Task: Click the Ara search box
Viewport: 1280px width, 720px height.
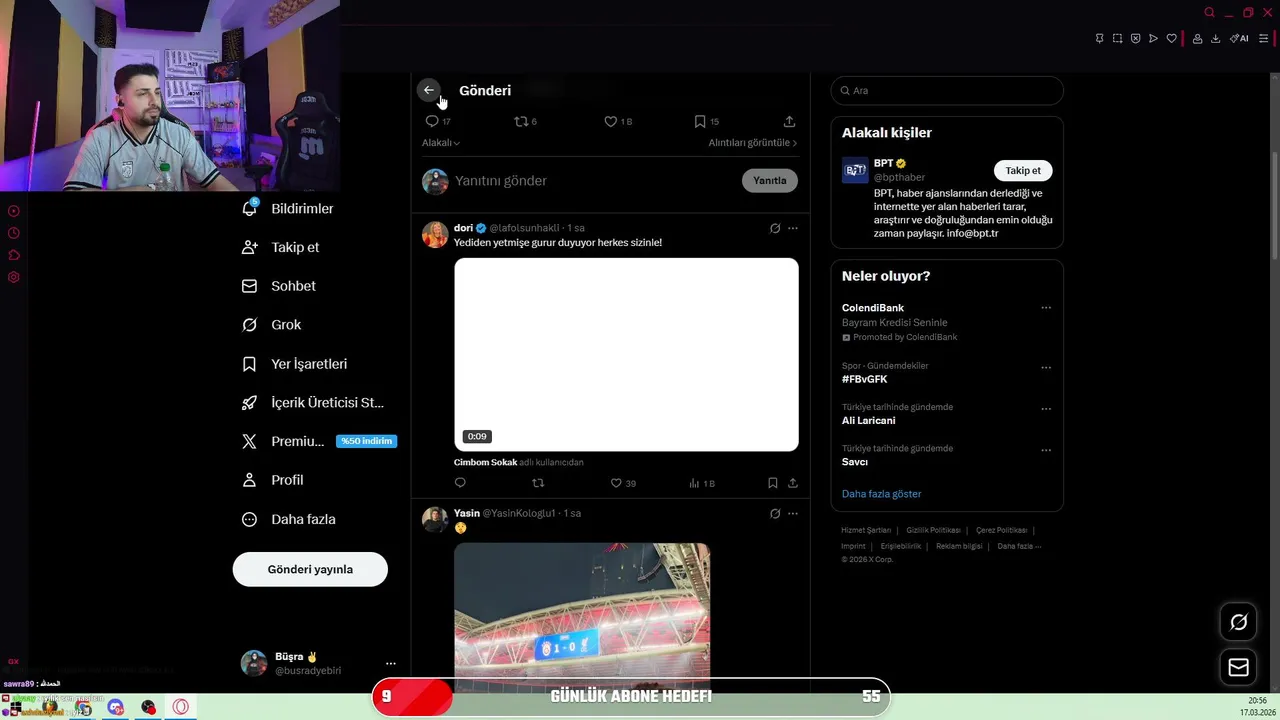Action: [x=947, y=90]
